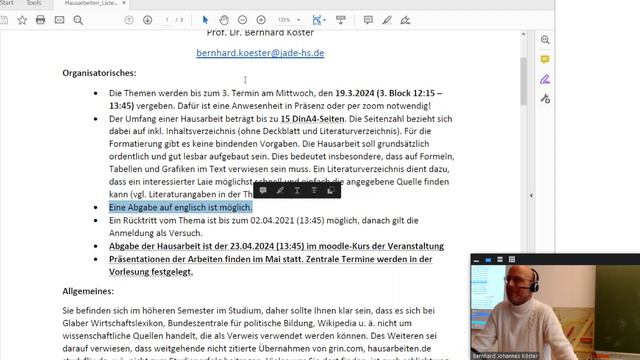
Task: Click the 'Organisatorisches:' heading
Action: click(x=99, y=73)
